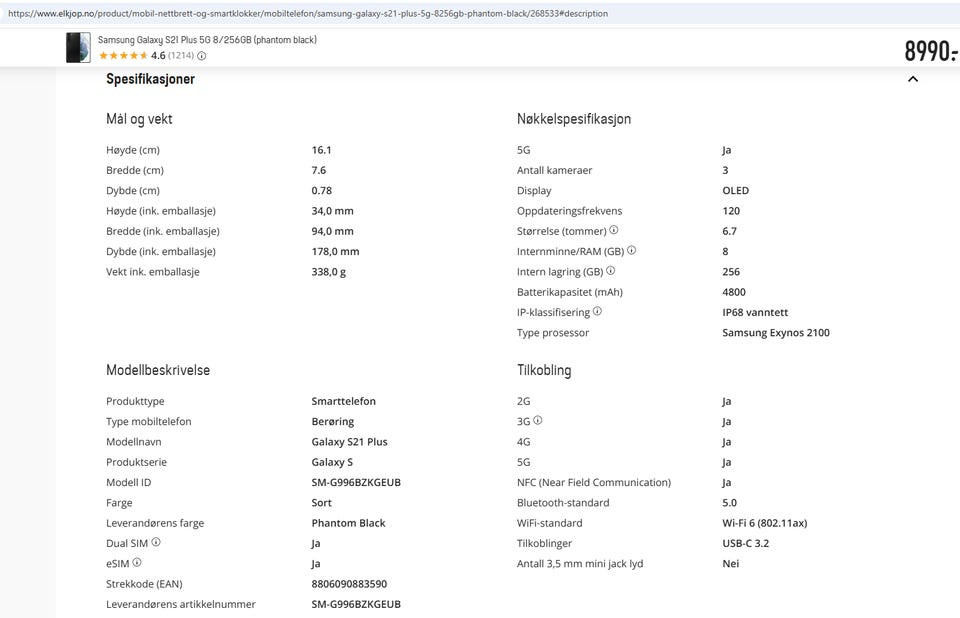This screenshot has height=618, width=960.
Task: Click the Høyde (cm) value 16.1
Action: pyautogui.click(x=321, y=150)
